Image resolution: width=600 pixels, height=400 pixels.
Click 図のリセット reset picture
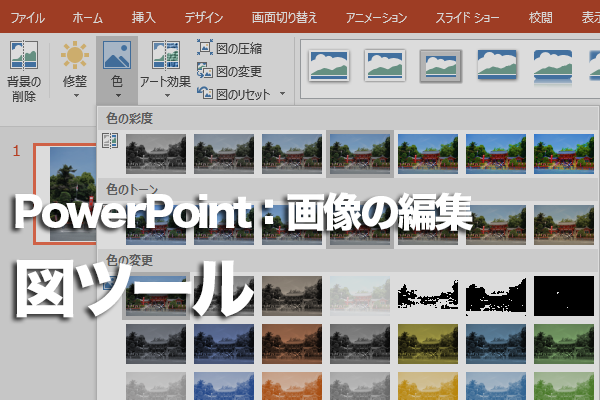click(x=234, y=94)
